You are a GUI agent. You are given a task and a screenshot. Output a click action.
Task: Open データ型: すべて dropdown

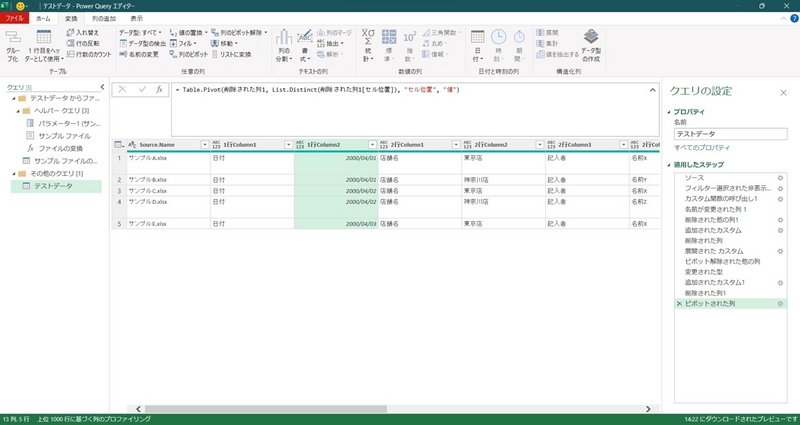coord(140,33)
